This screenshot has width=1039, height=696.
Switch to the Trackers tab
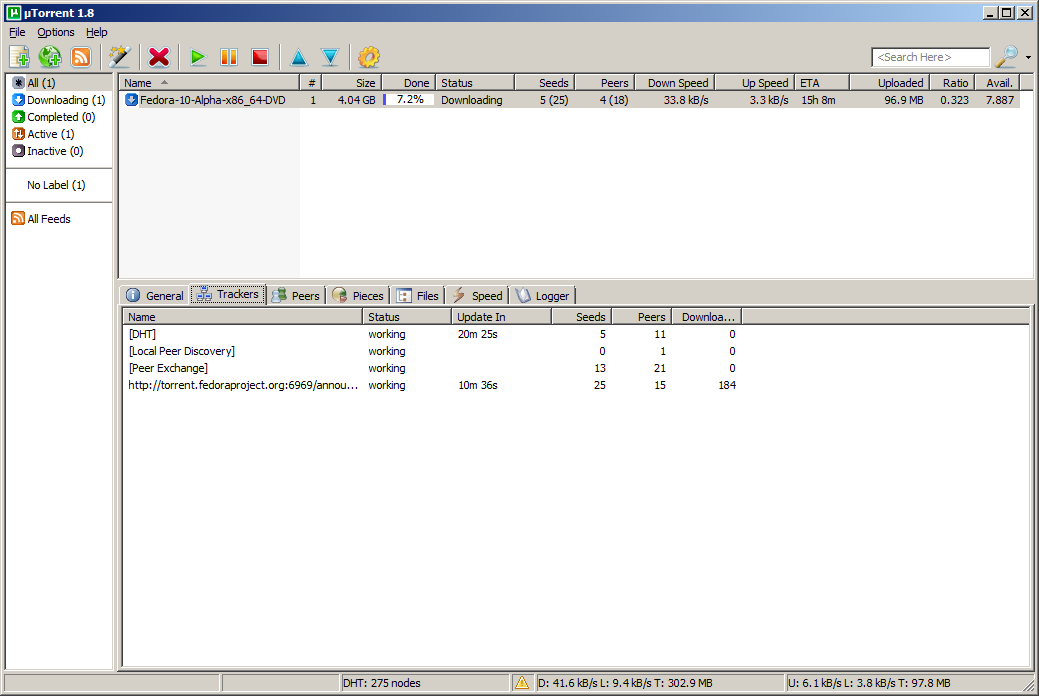[x=229, y=294]
